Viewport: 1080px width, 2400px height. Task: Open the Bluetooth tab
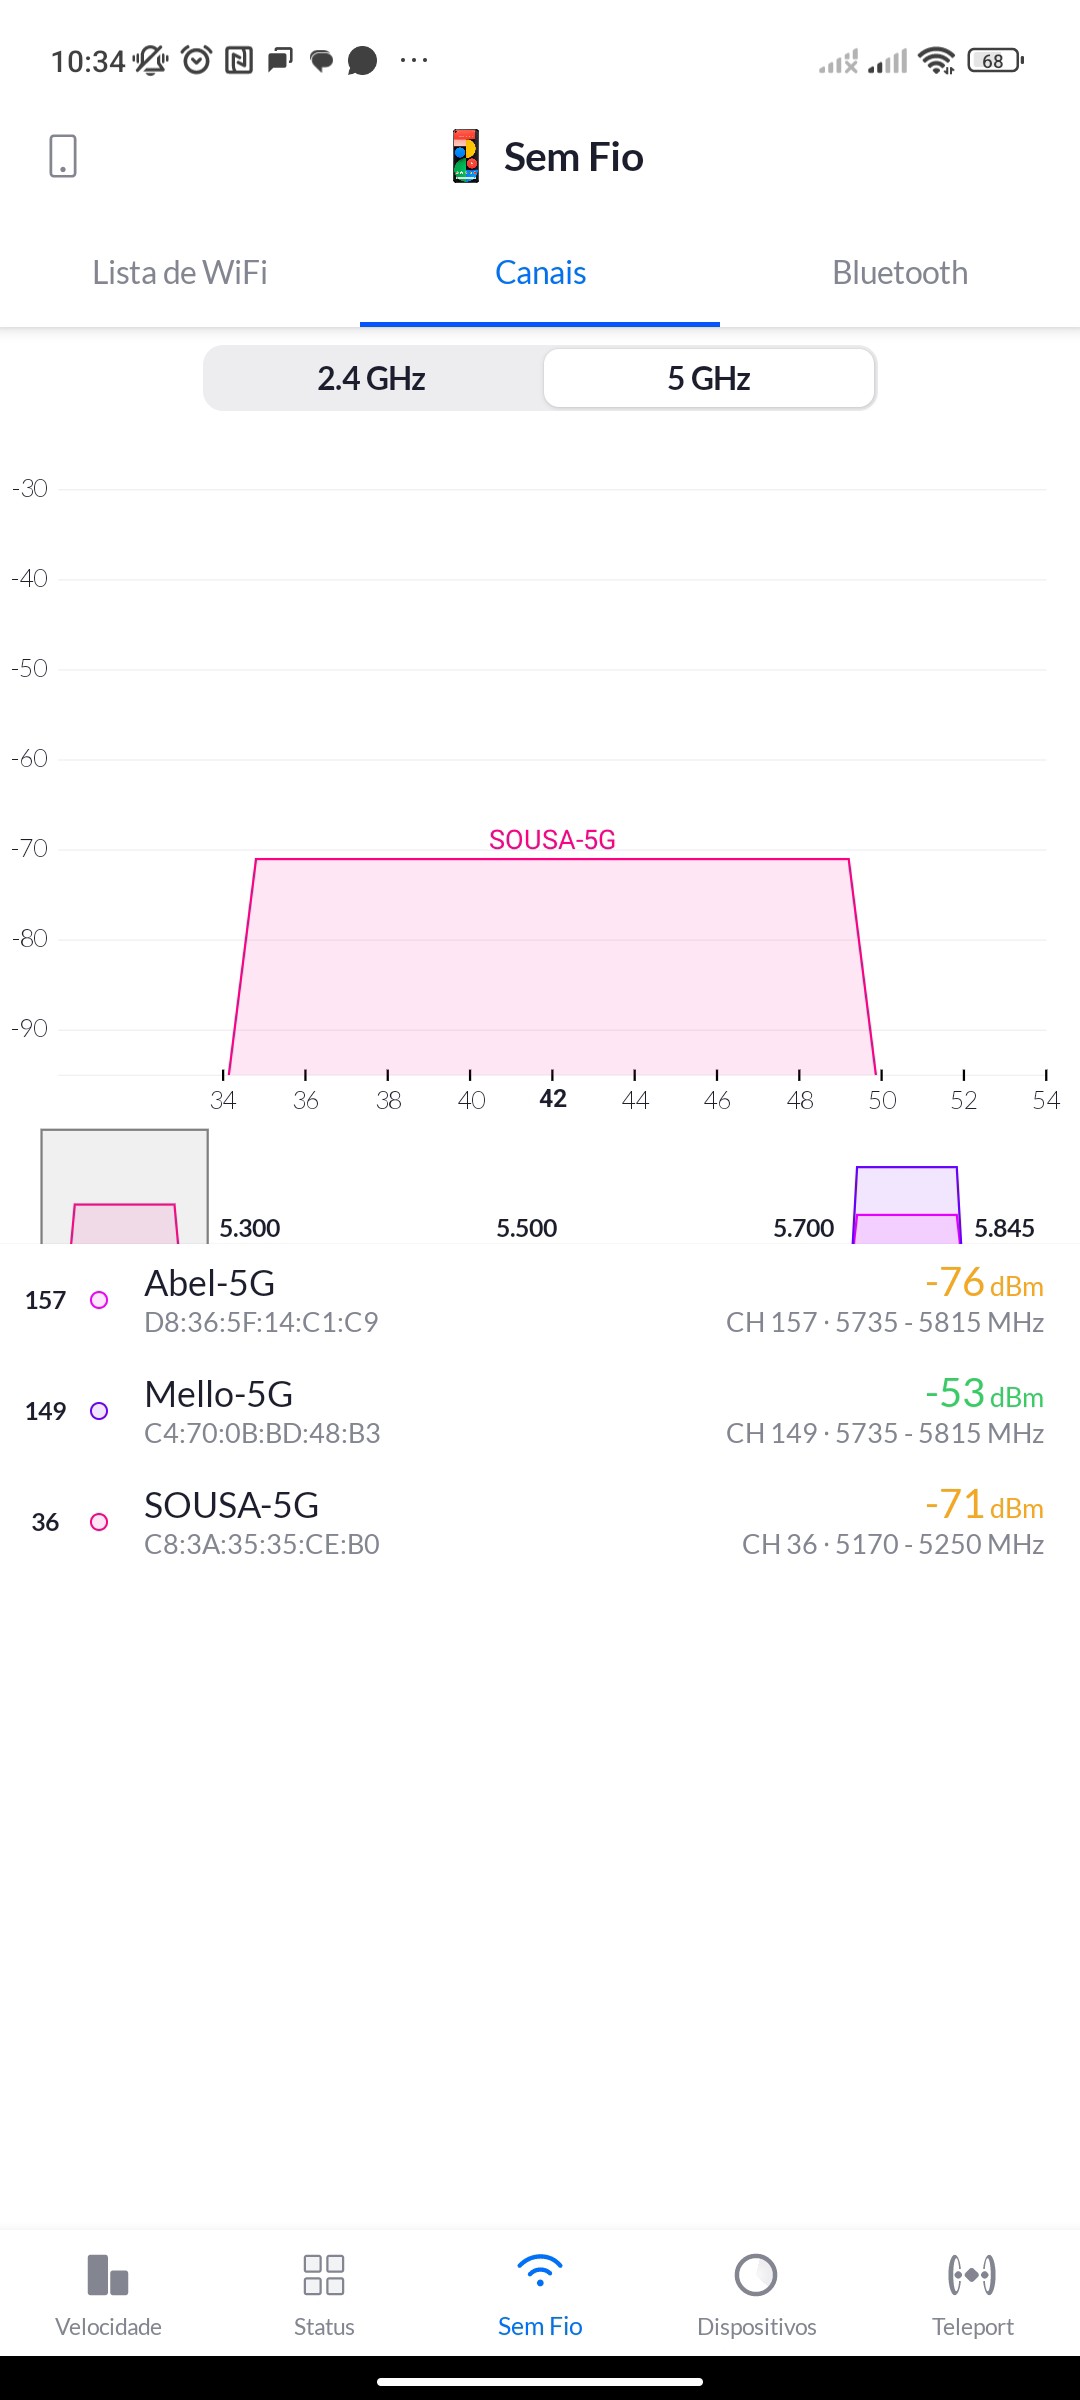pos(900,273)
